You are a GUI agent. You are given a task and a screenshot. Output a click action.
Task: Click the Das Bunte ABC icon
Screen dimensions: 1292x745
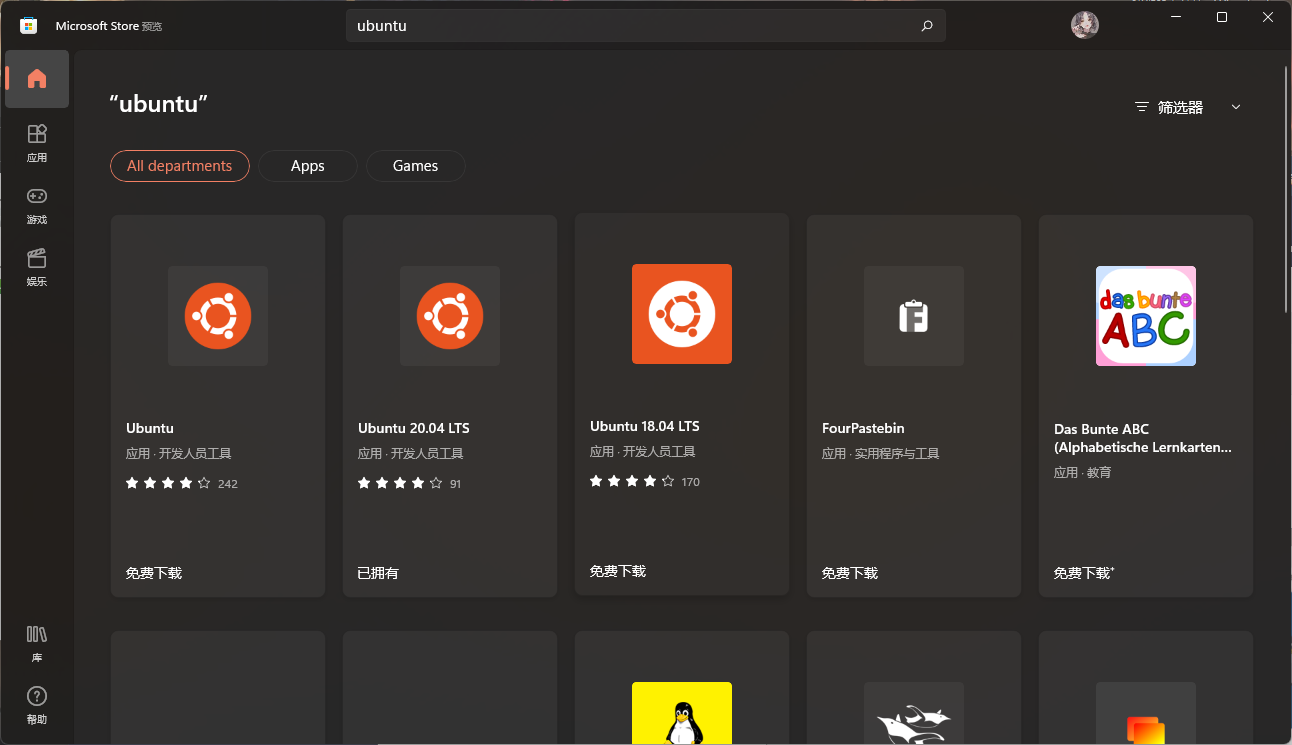pos(1146,316)
